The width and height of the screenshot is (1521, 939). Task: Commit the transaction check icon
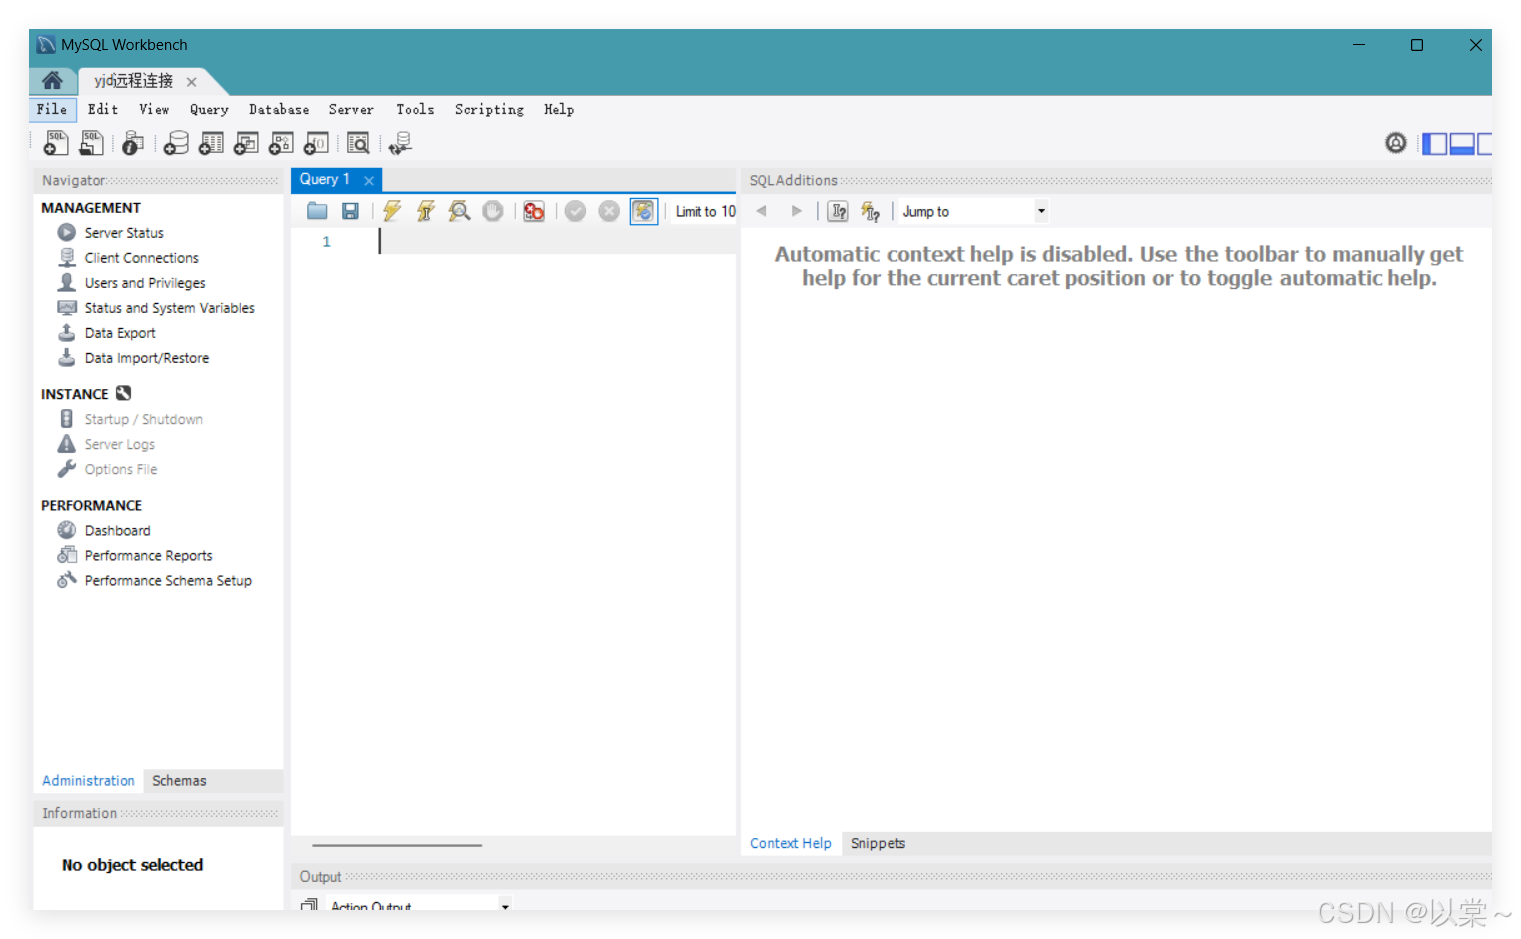575,211
